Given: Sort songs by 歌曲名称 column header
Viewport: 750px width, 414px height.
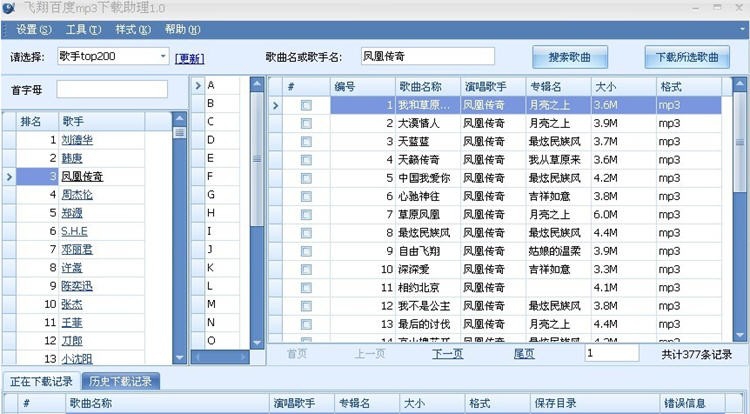Looking at the screenshot, I should pyautogui.click(x=428, y=87).
